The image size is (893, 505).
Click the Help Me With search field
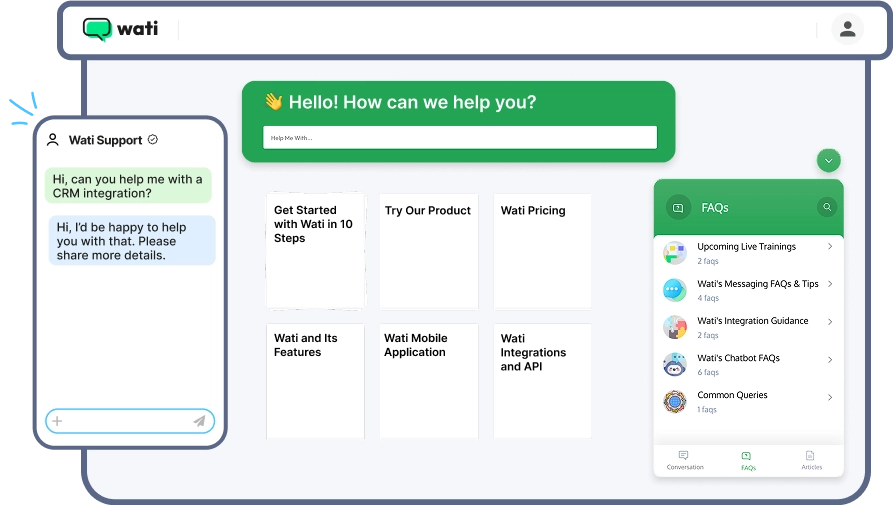[460, 138]
